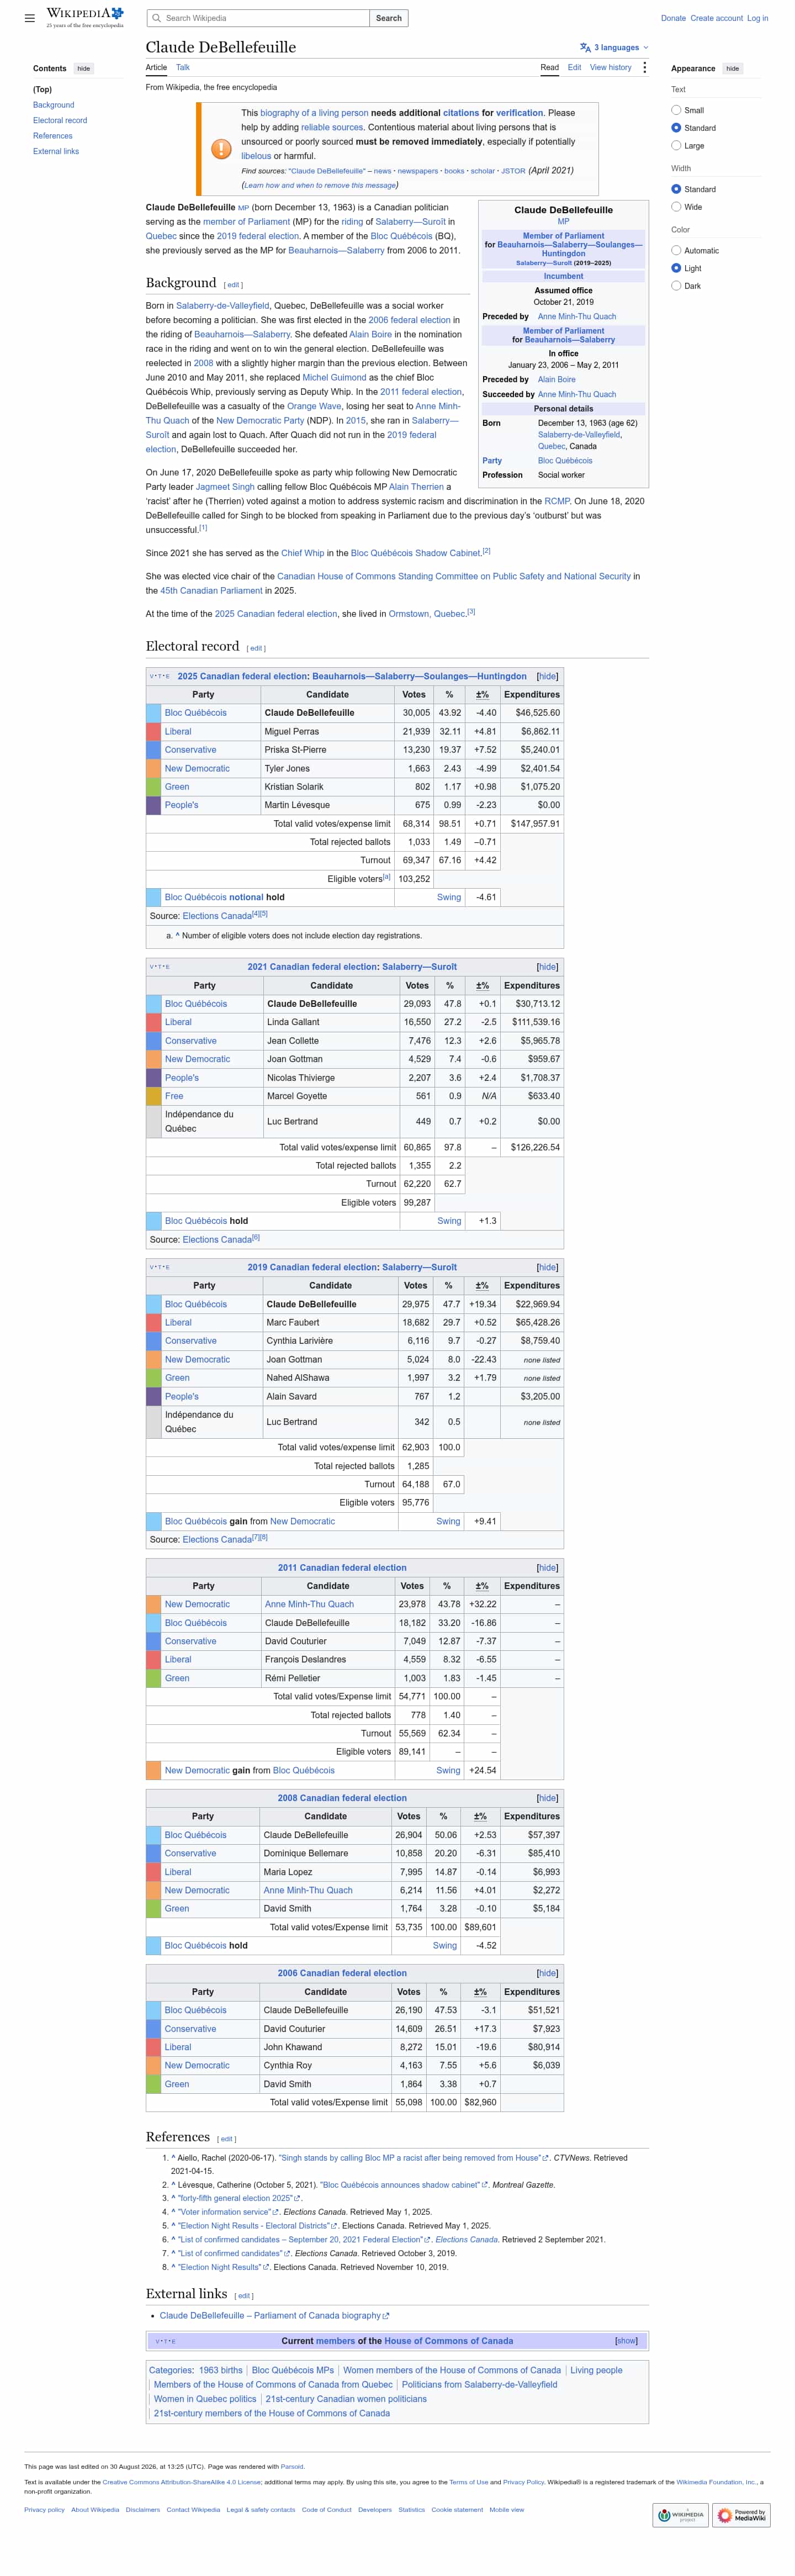Click the Rémi Pelletier candidate cell
The image size is (795, 2576).
click(x=328, y=1678)
